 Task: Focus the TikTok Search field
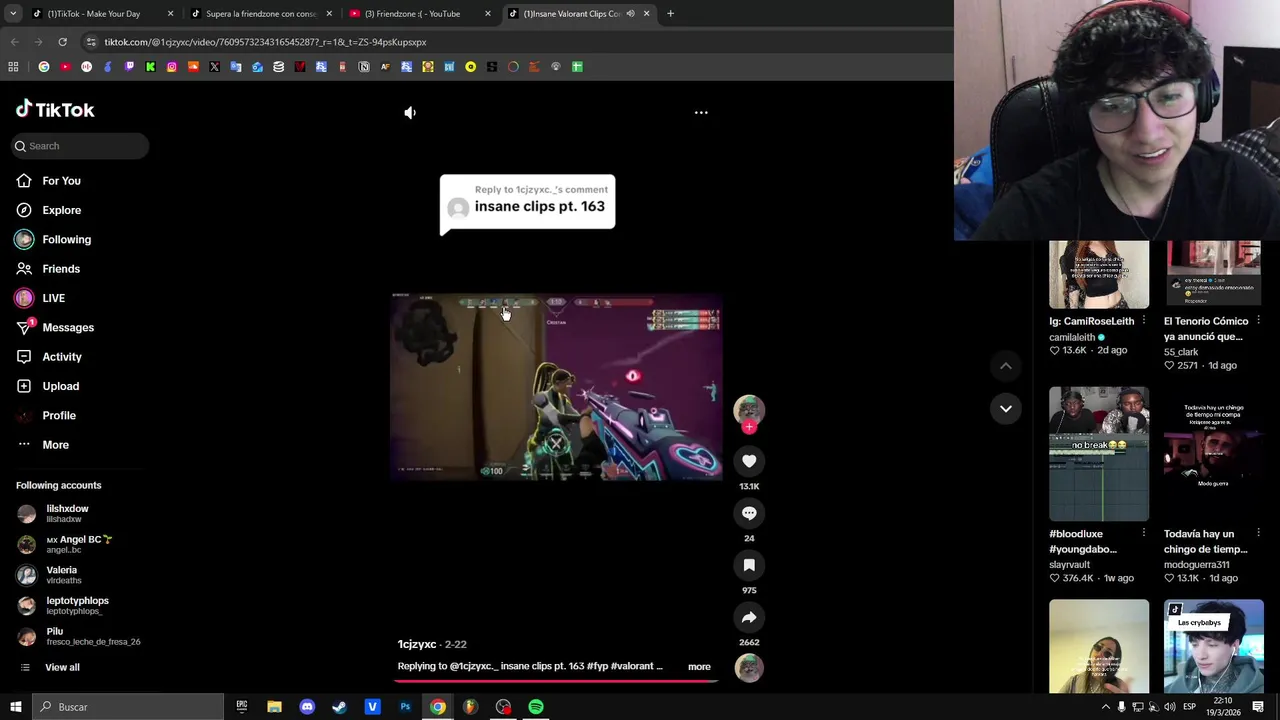(x=80, y=146)
